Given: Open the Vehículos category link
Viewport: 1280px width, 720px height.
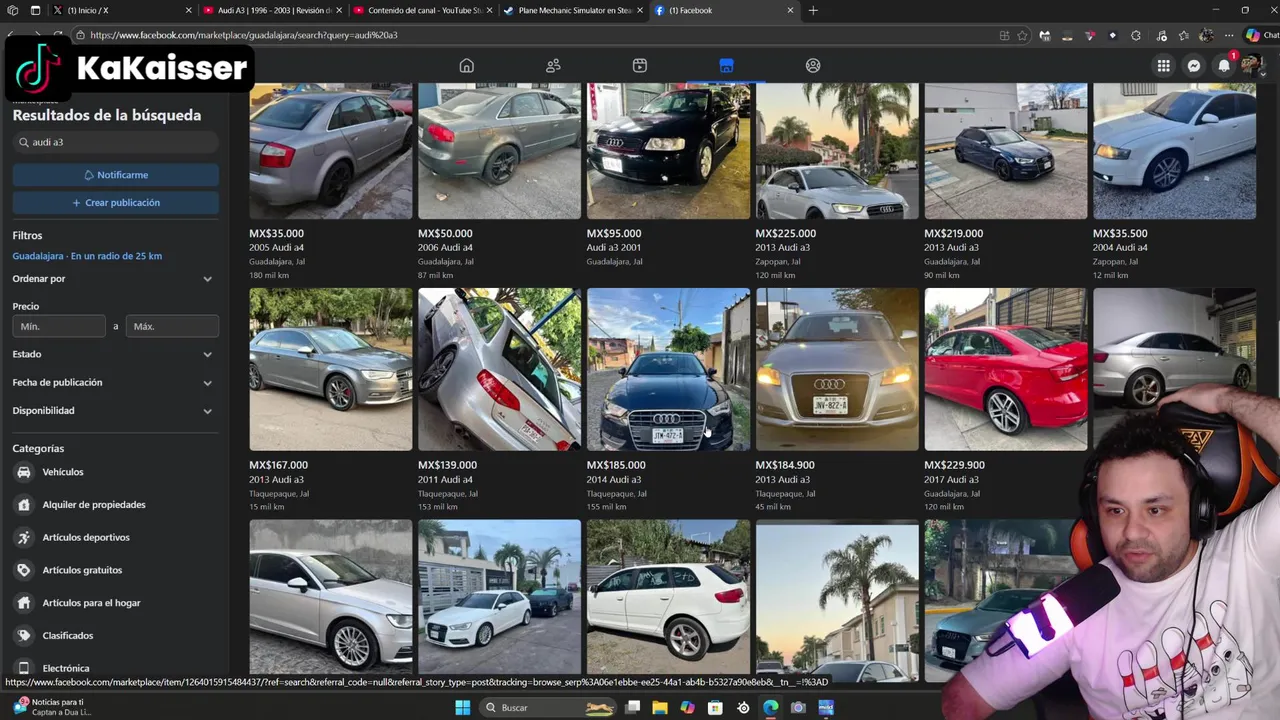Looking at the screenshot, I should point(63,472).
